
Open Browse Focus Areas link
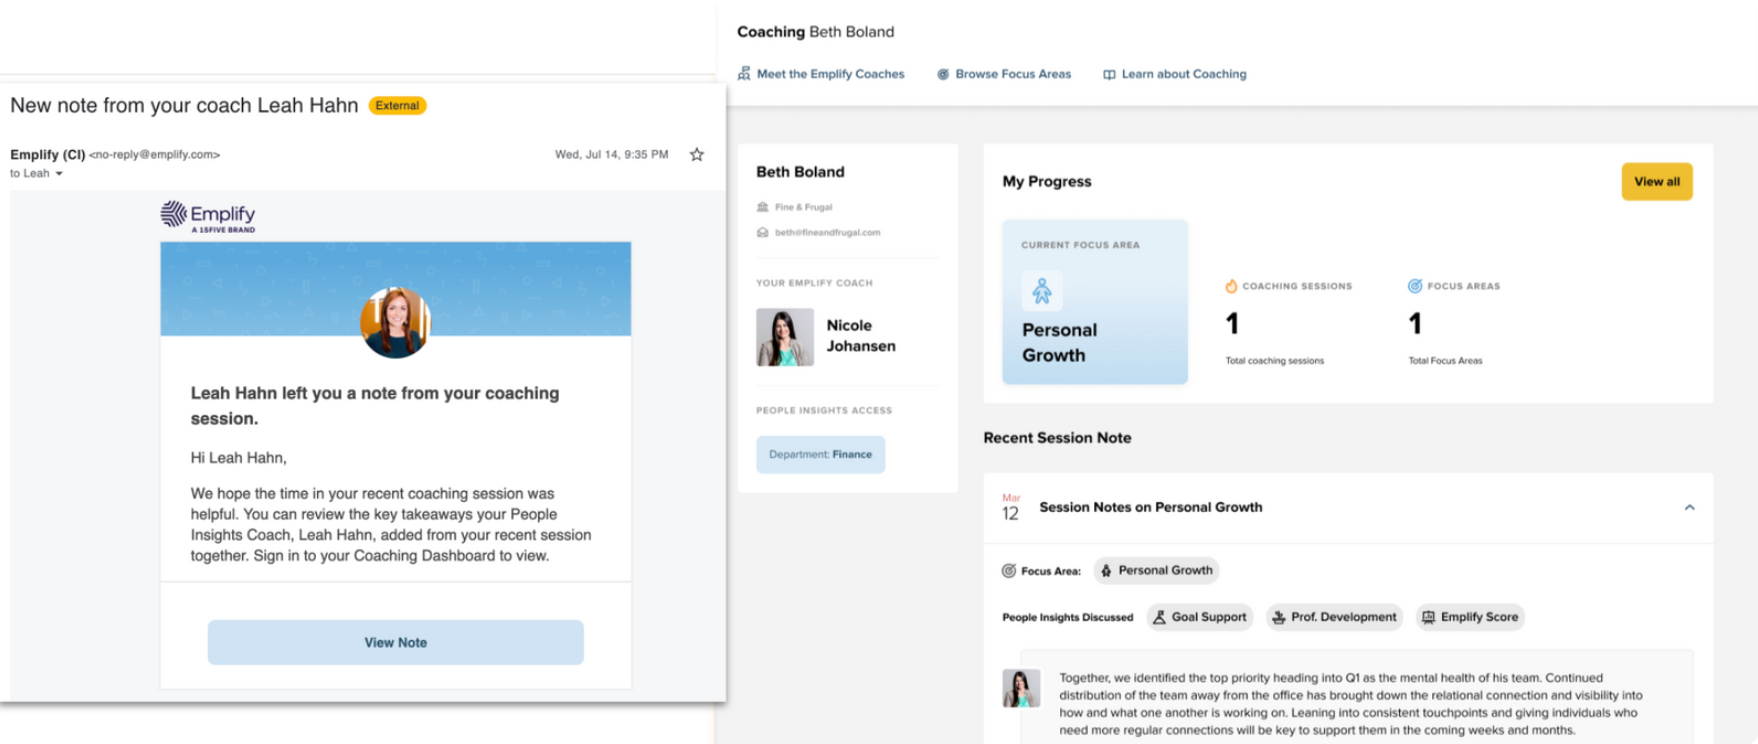click(1013, 74)
